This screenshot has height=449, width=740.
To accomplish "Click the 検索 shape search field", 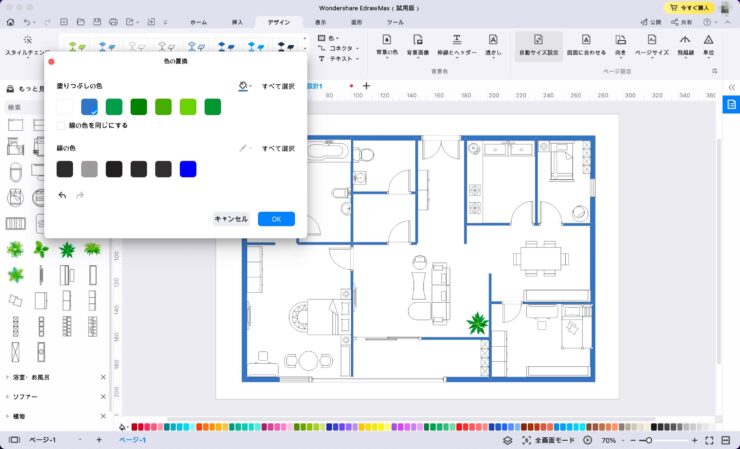I will 50,107.
